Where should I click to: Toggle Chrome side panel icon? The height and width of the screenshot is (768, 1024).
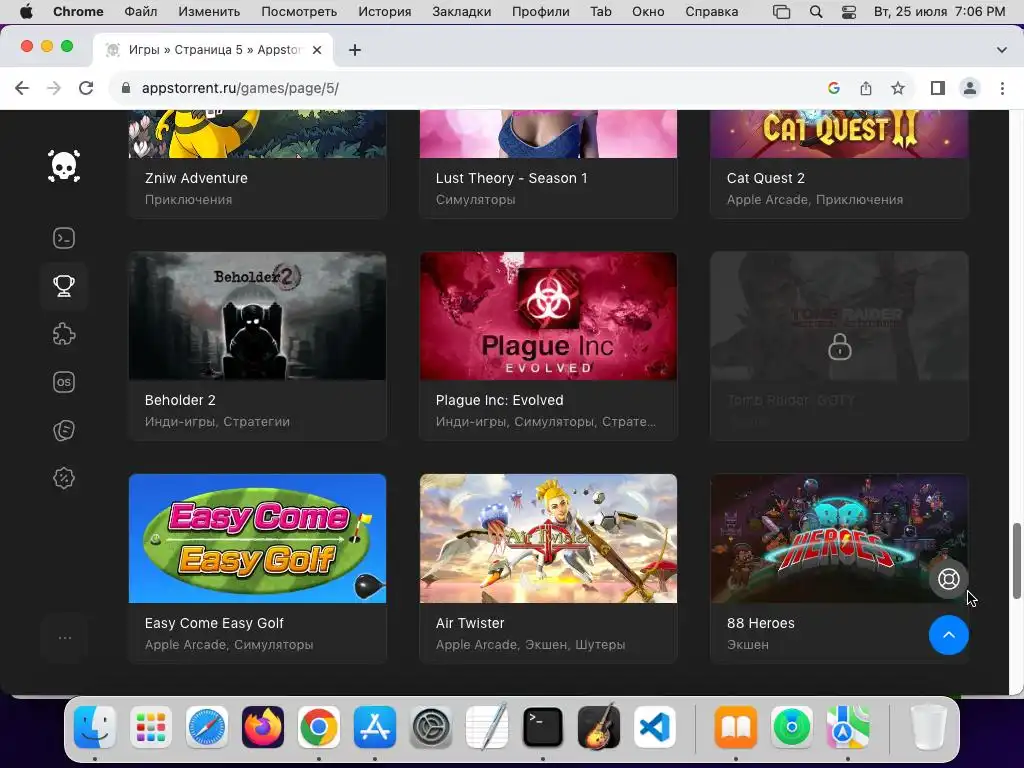938,88
